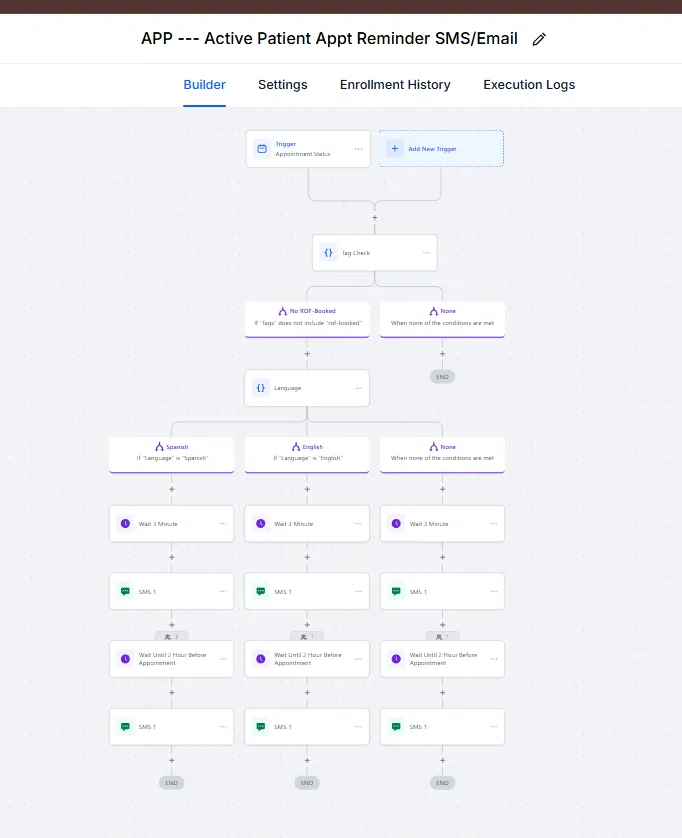Click the curly braces icon on Tag Check
The image size is (682, 838).
328,253
